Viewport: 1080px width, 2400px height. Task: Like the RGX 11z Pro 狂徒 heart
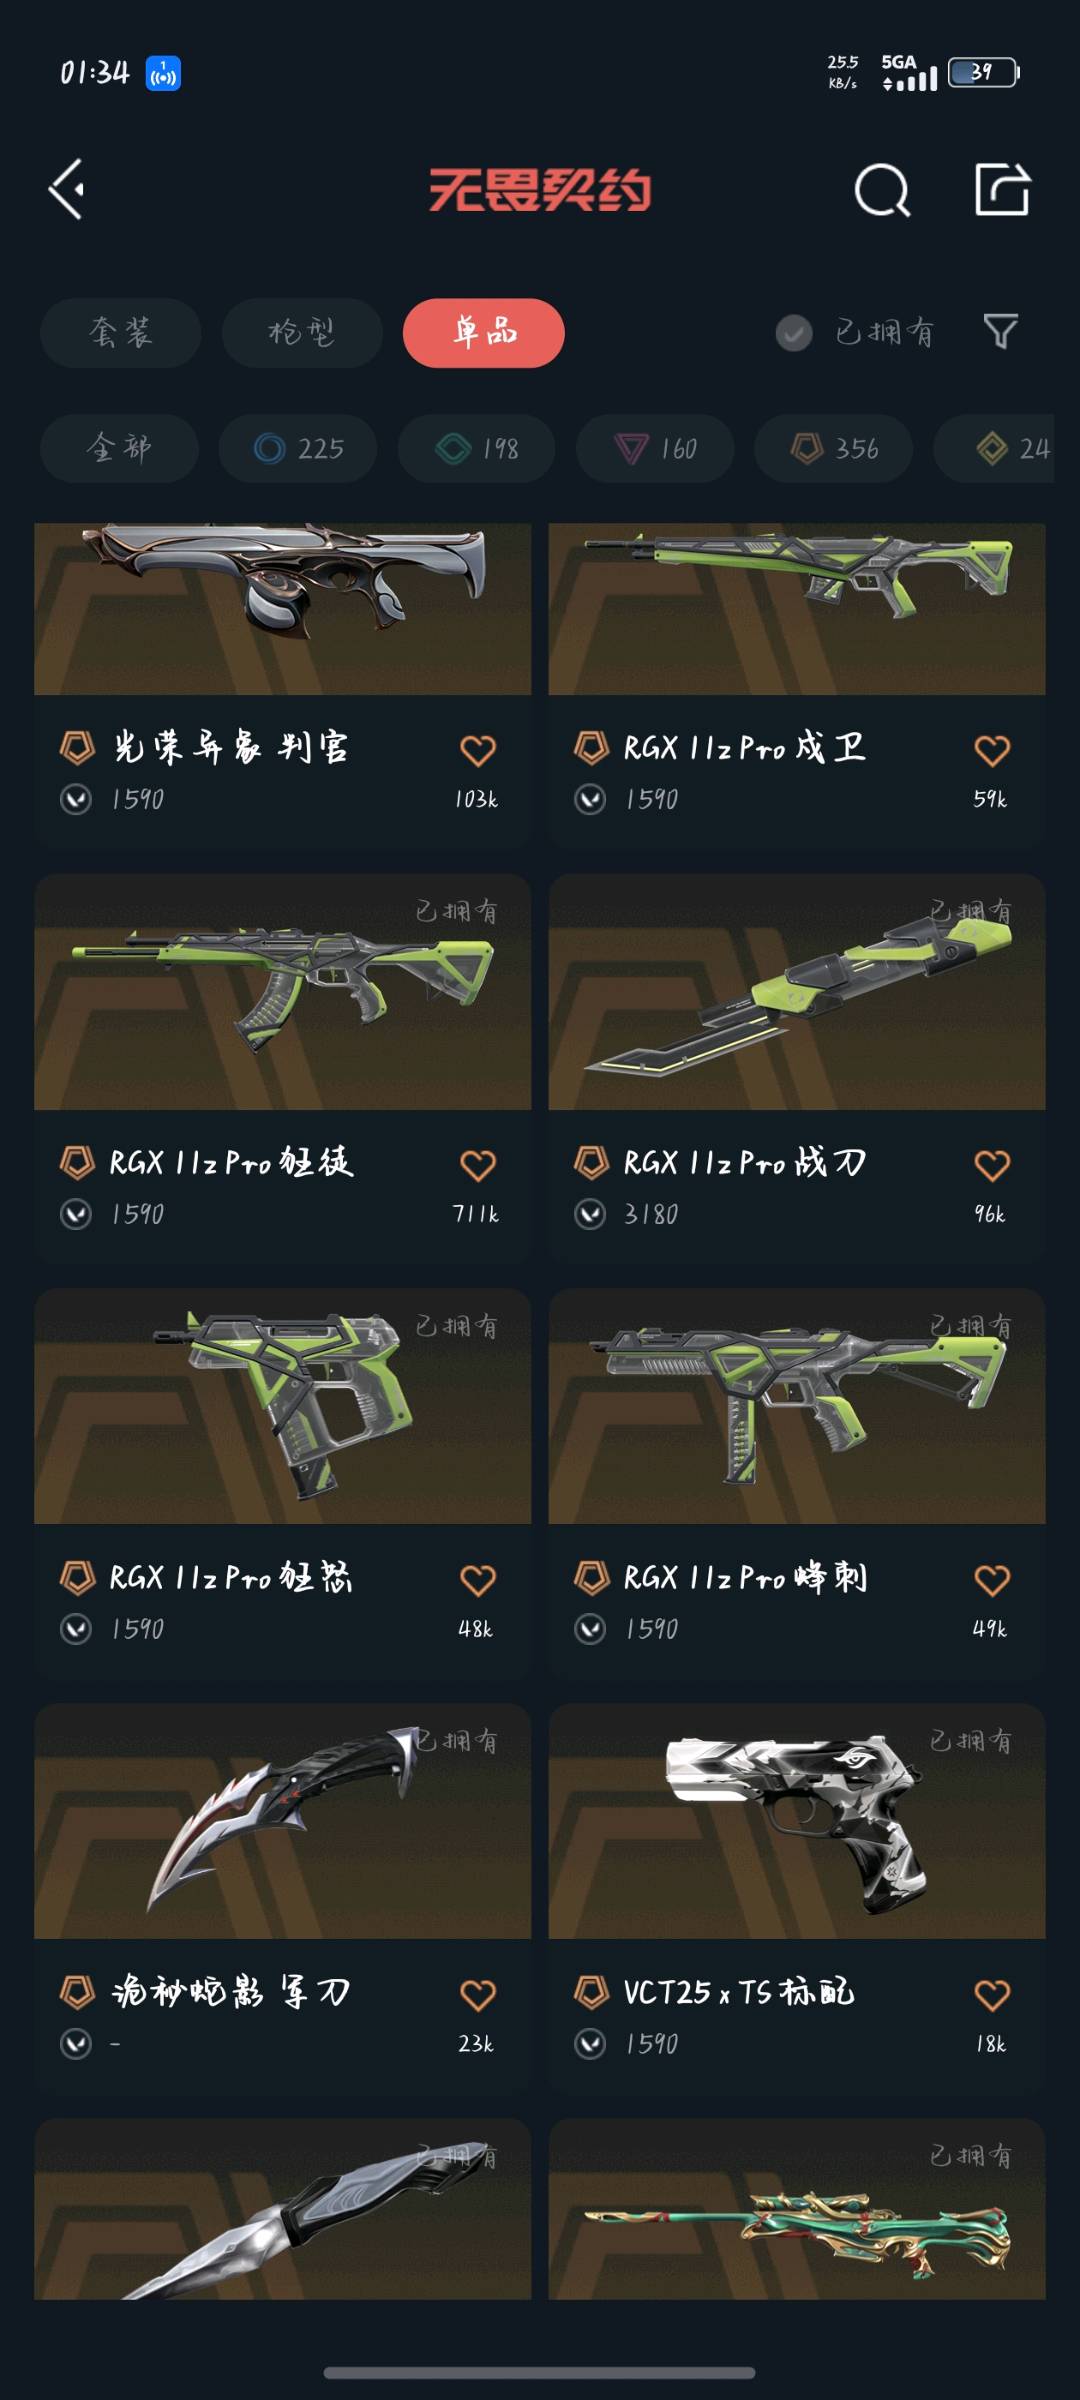click(478, 1165)
